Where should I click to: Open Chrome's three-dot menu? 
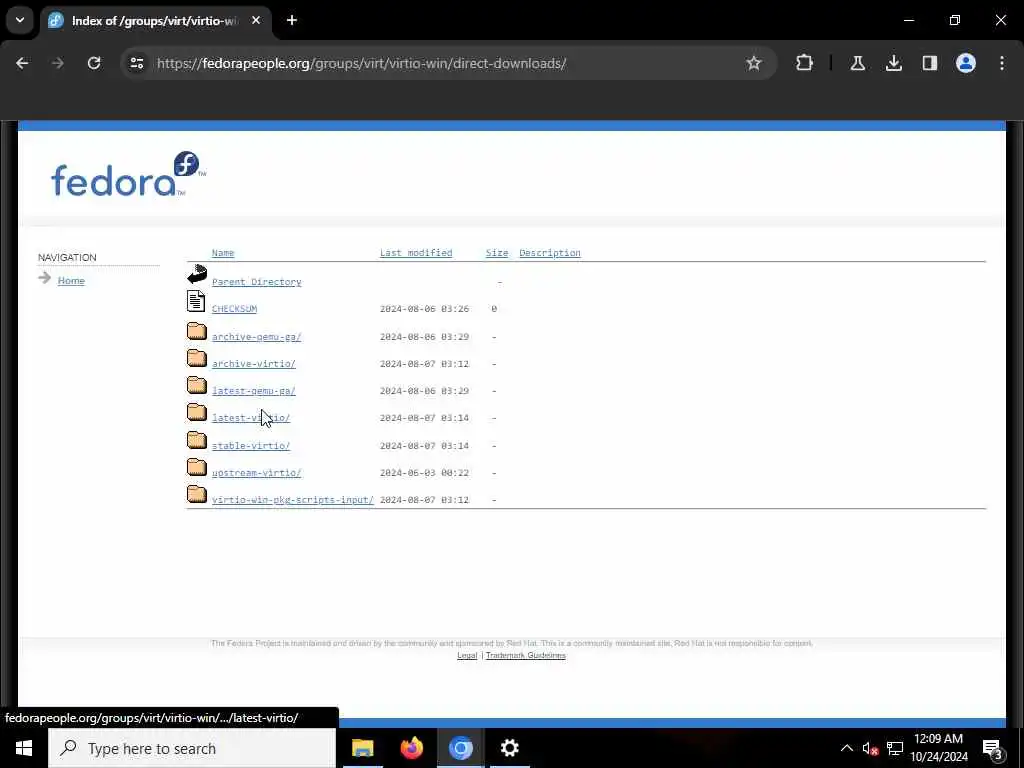pyautogui.click(x=1002, y=63)
